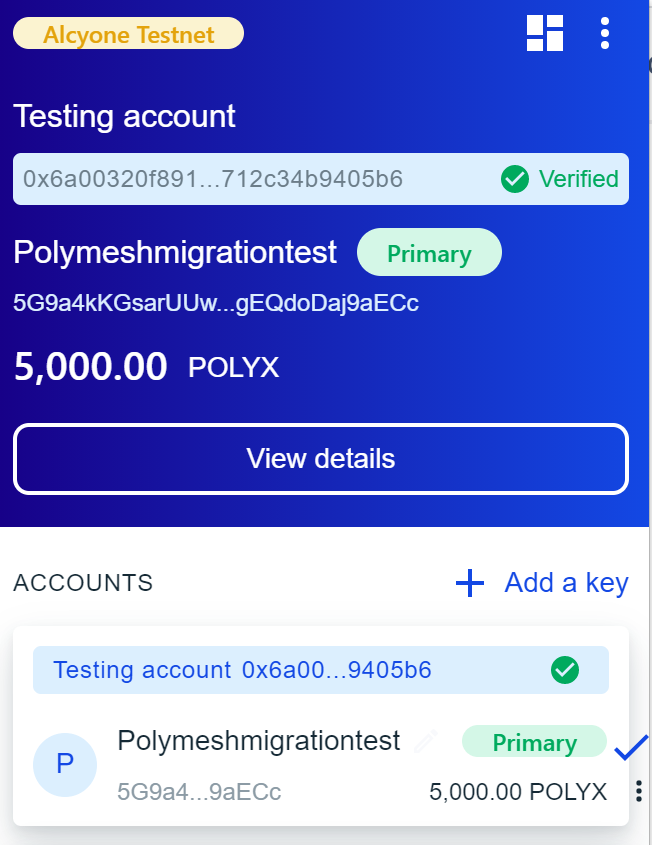The width and height of the screenshot is (652, 845).
Task: Click the plus icon beside Add a key
Action: (470, 583)
